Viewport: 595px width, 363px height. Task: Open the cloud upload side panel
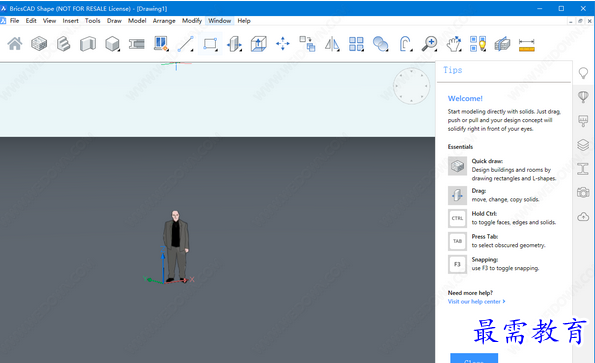tap(583, 217)
